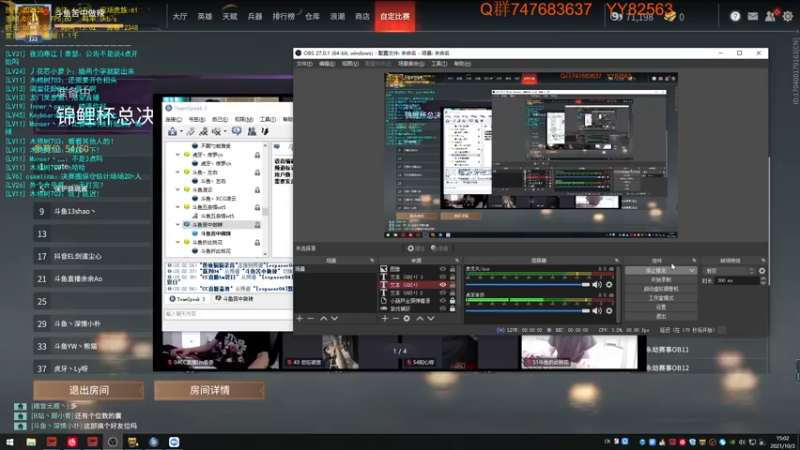Open OBS 场景集合 menu
The height and width of the screenshot is (450, 800).
click(x=411, y=64)
